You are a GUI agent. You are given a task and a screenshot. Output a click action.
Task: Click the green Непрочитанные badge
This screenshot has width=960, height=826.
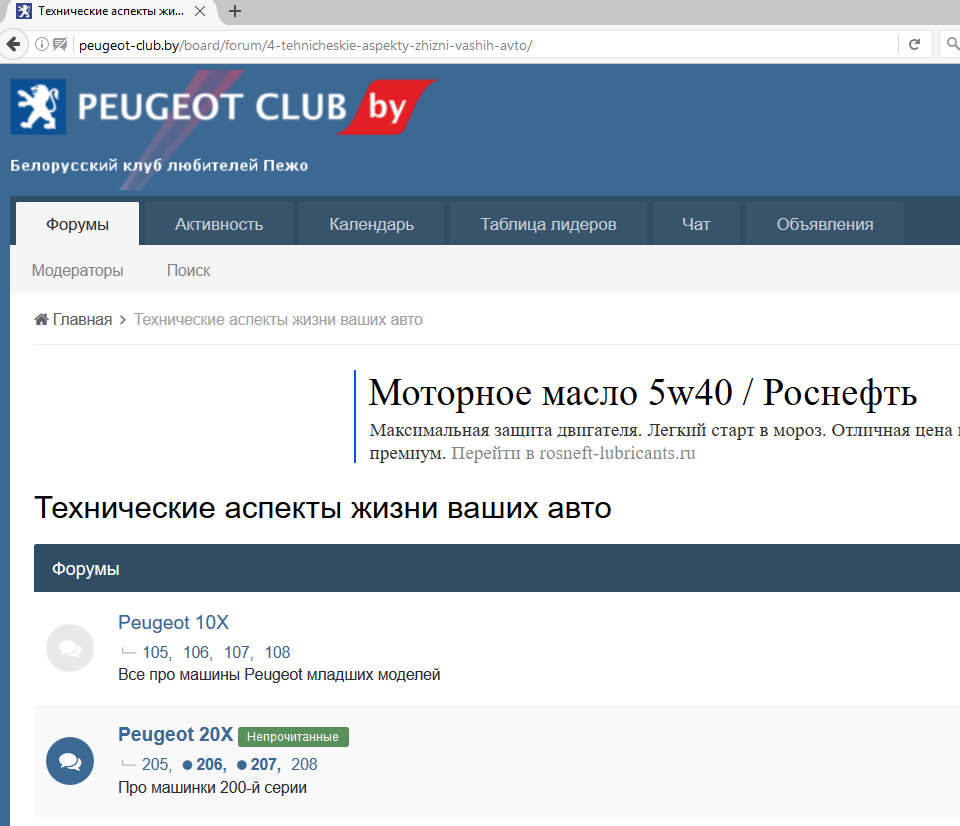[291, 736]
